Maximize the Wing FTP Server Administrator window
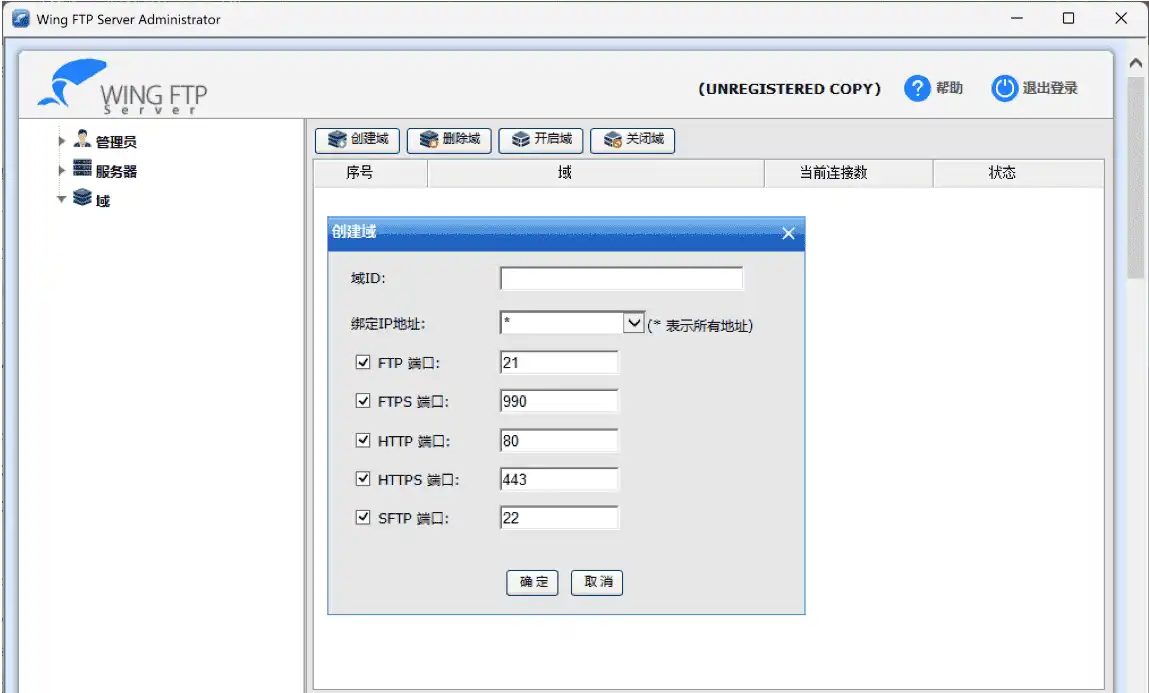This screenshot has height=693, width=1149. point(1068,18)
